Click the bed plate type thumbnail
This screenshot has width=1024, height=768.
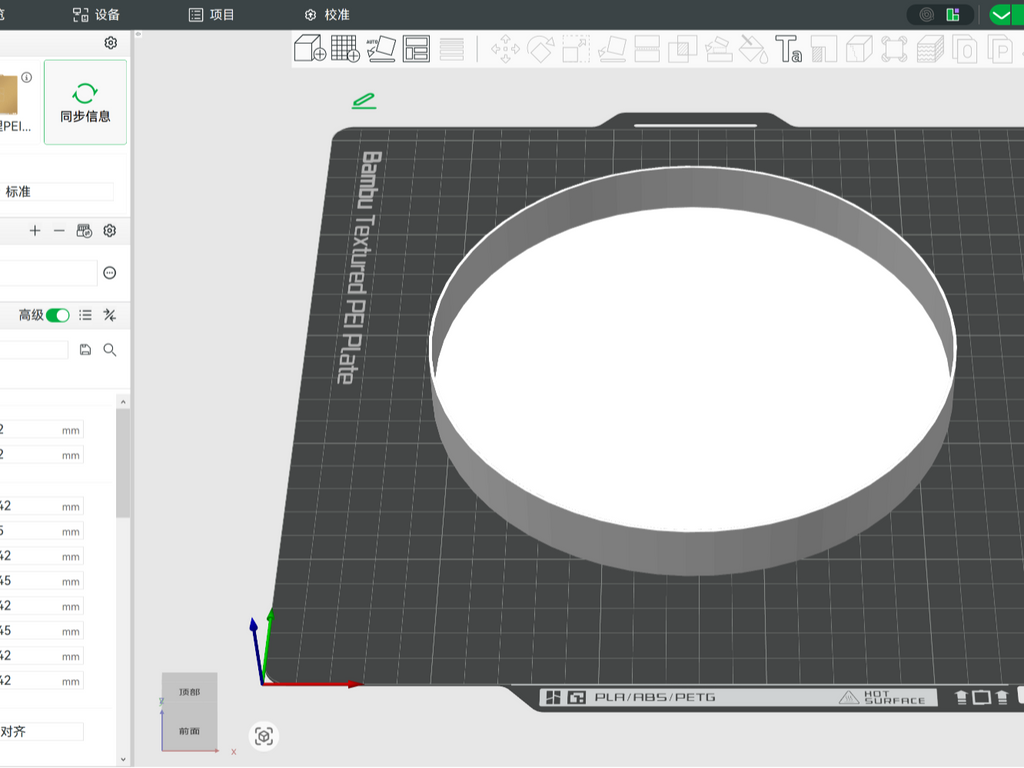coord(9,95)
